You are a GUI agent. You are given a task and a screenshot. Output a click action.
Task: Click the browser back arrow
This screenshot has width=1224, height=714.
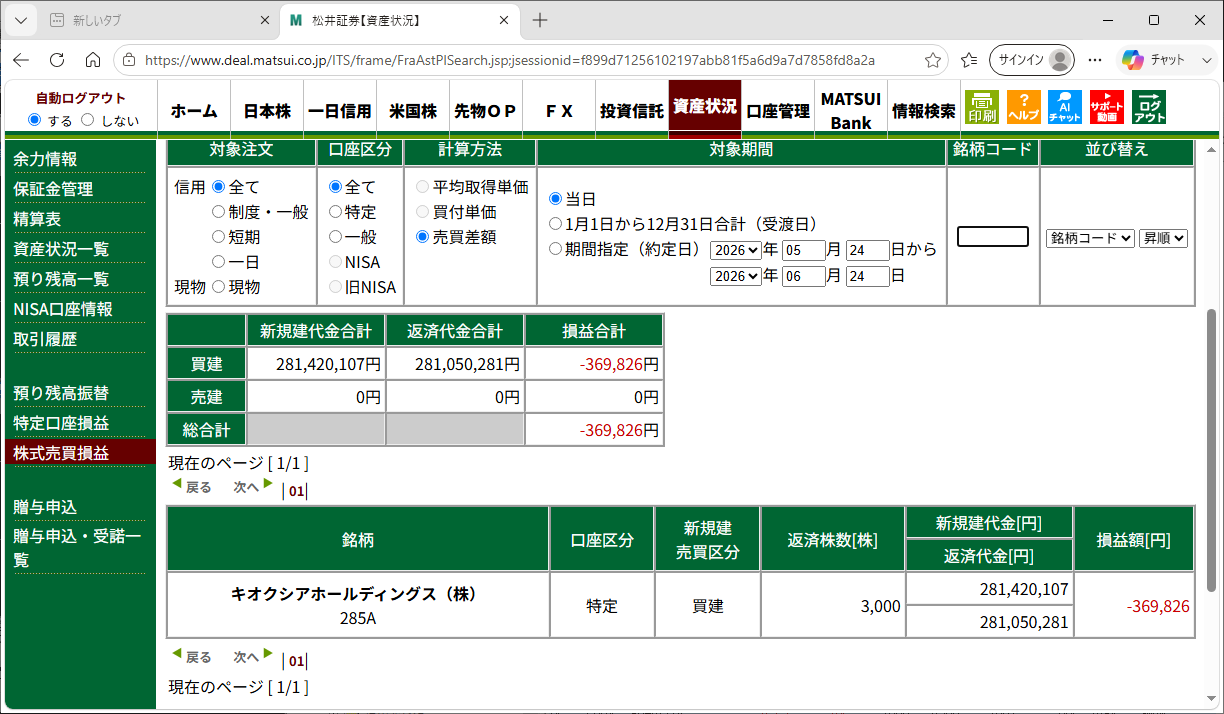(x=21, y=60)
